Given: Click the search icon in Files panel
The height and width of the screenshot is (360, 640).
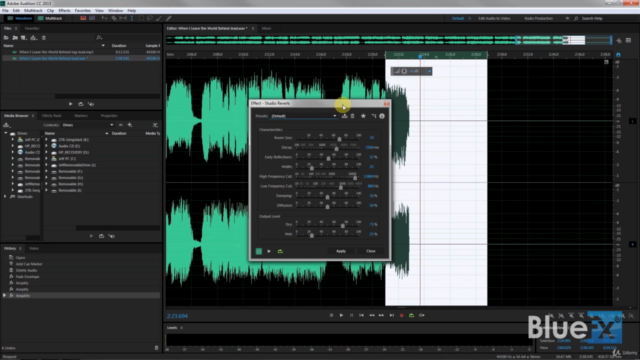Looking at the screenshot, I should pyautogui.click(x=99, y=38).
